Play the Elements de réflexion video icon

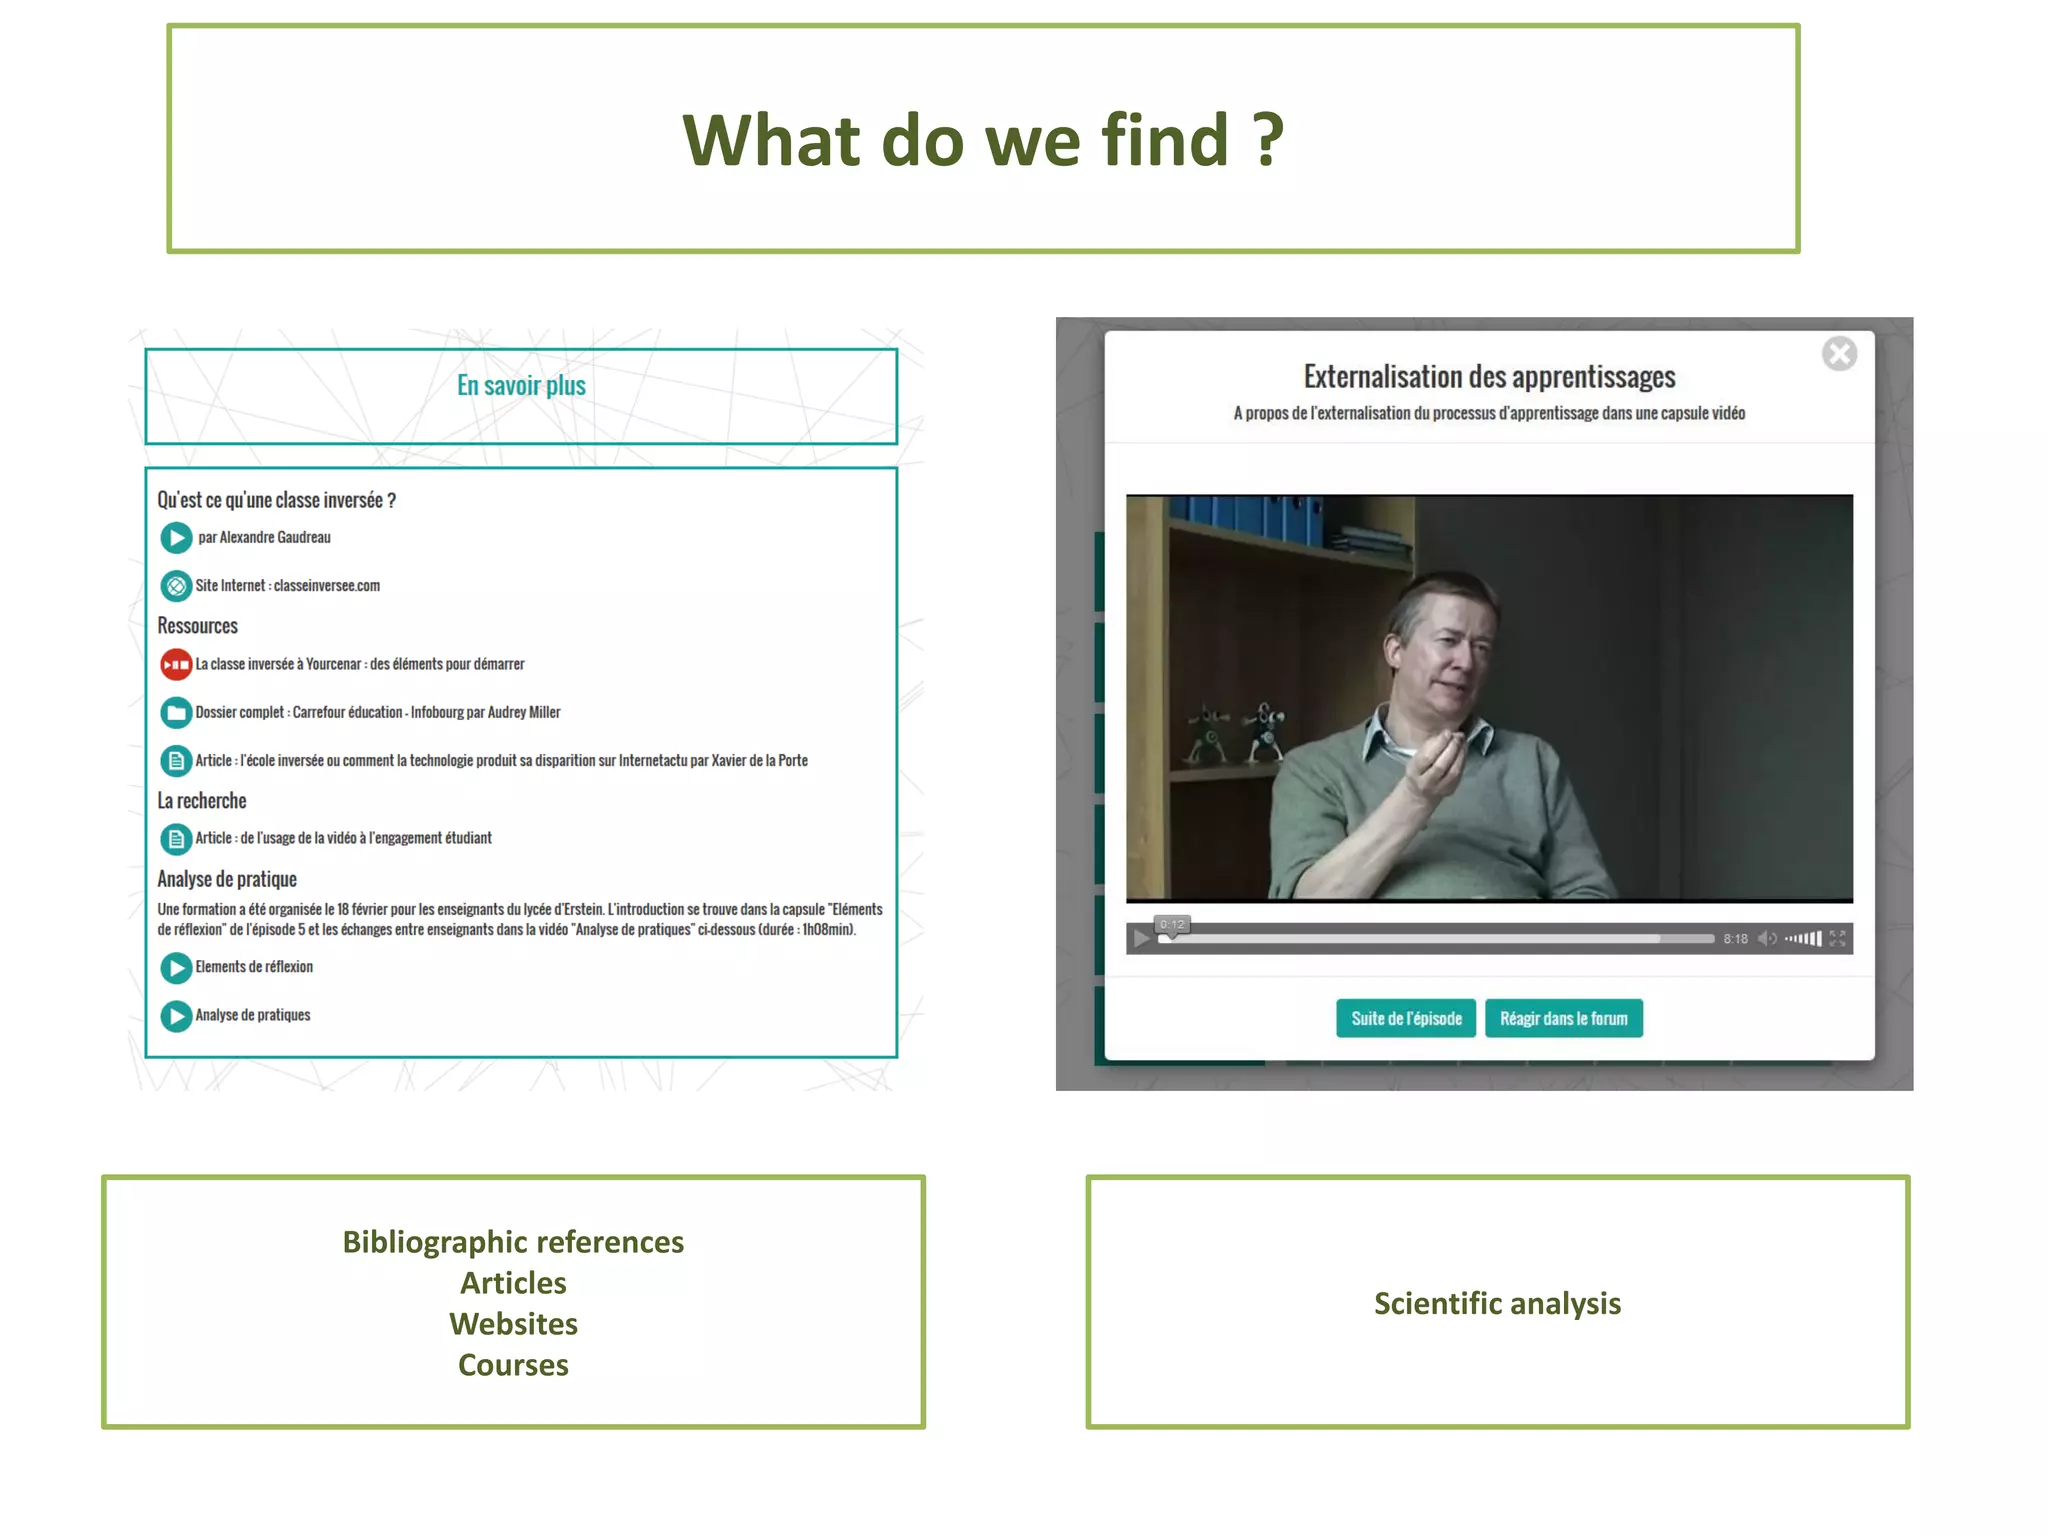point(176,967)
